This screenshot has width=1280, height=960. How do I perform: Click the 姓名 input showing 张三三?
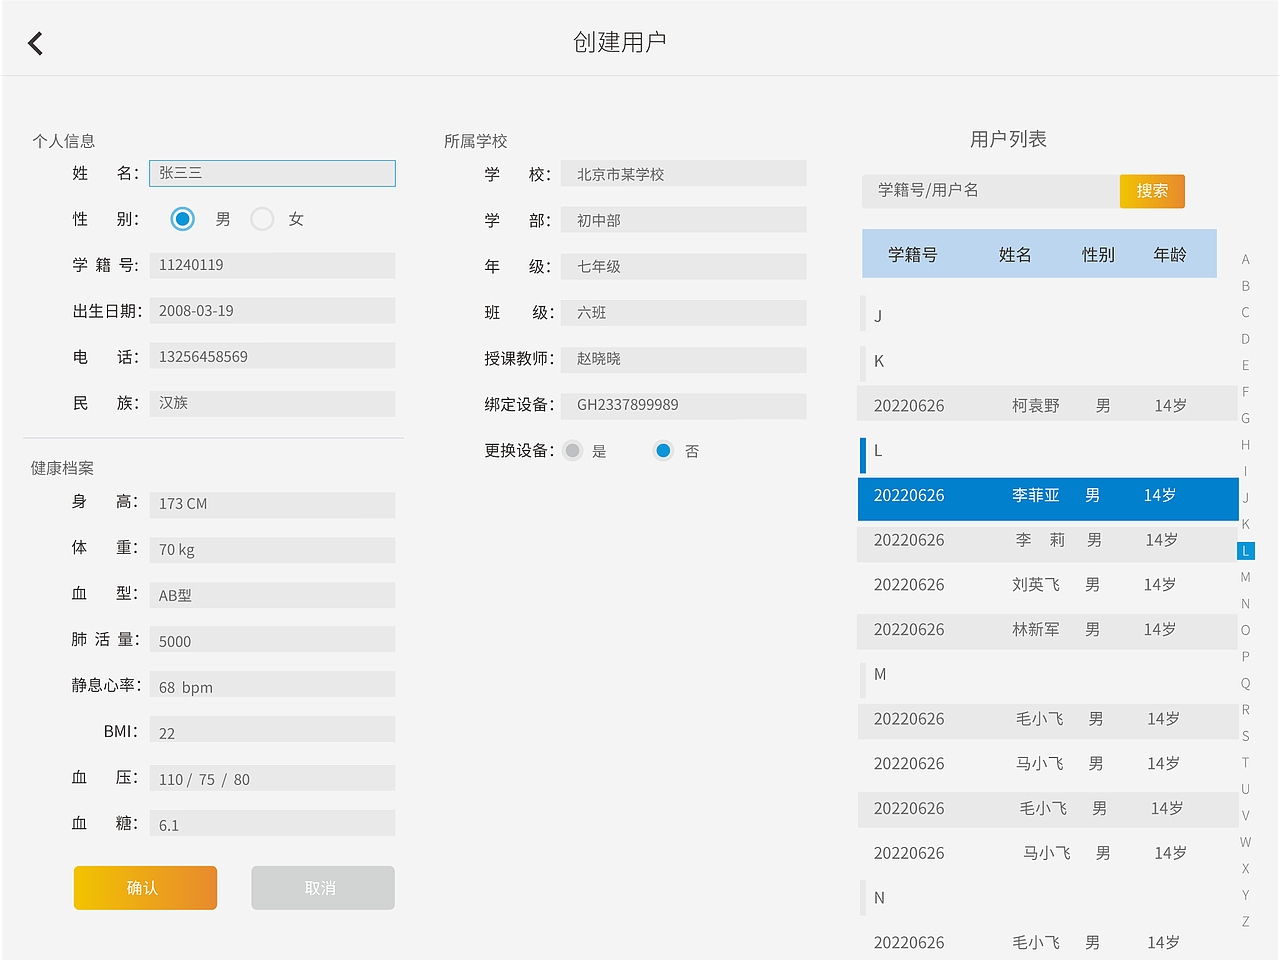point(272,173)
